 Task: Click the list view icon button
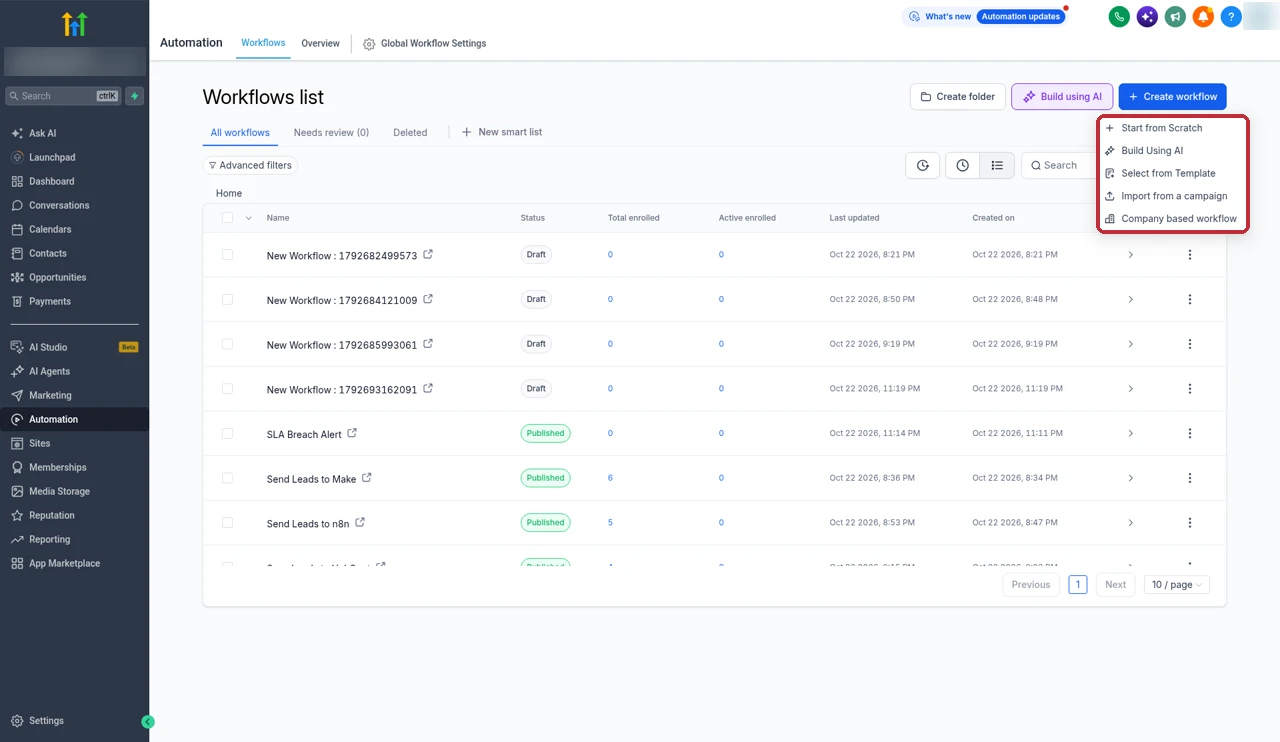(x=997, y=166)
